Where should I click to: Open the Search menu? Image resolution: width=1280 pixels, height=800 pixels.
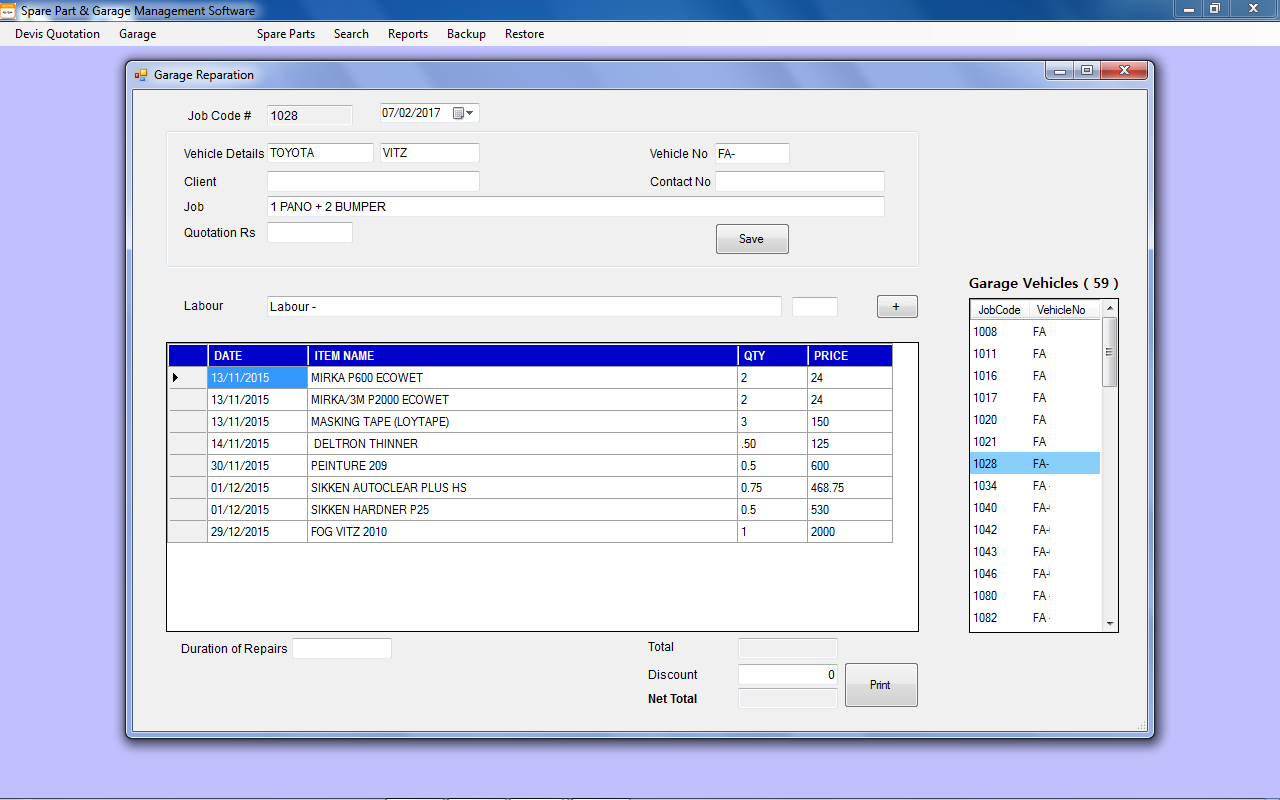click(351, 34)
